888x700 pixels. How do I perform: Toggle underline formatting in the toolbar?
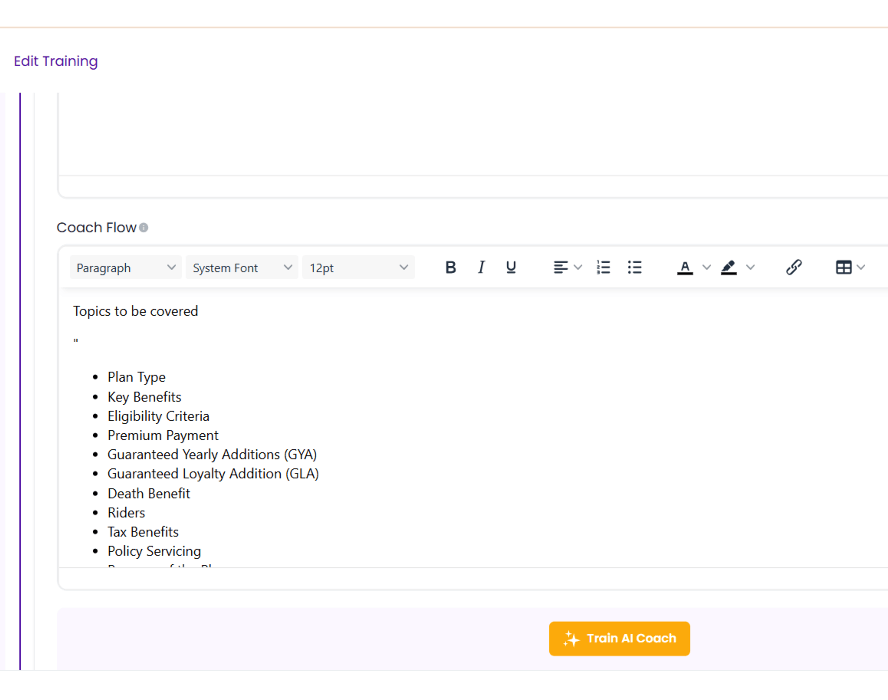[511, 268]
